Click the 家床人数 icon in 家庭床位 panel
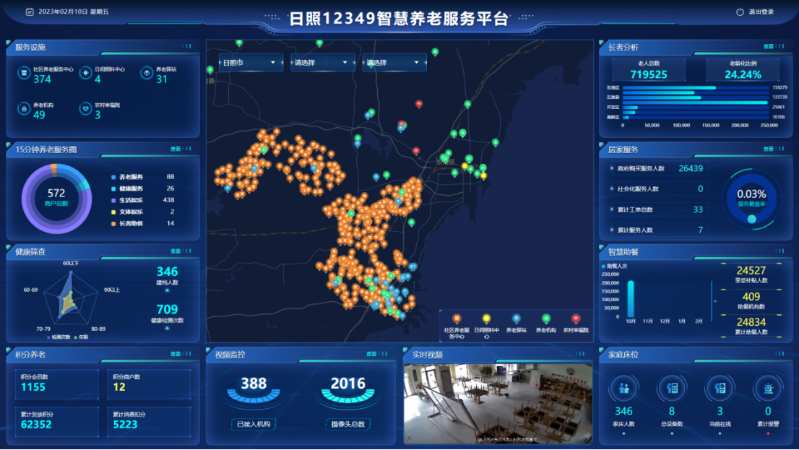 (x=624, y=388)
